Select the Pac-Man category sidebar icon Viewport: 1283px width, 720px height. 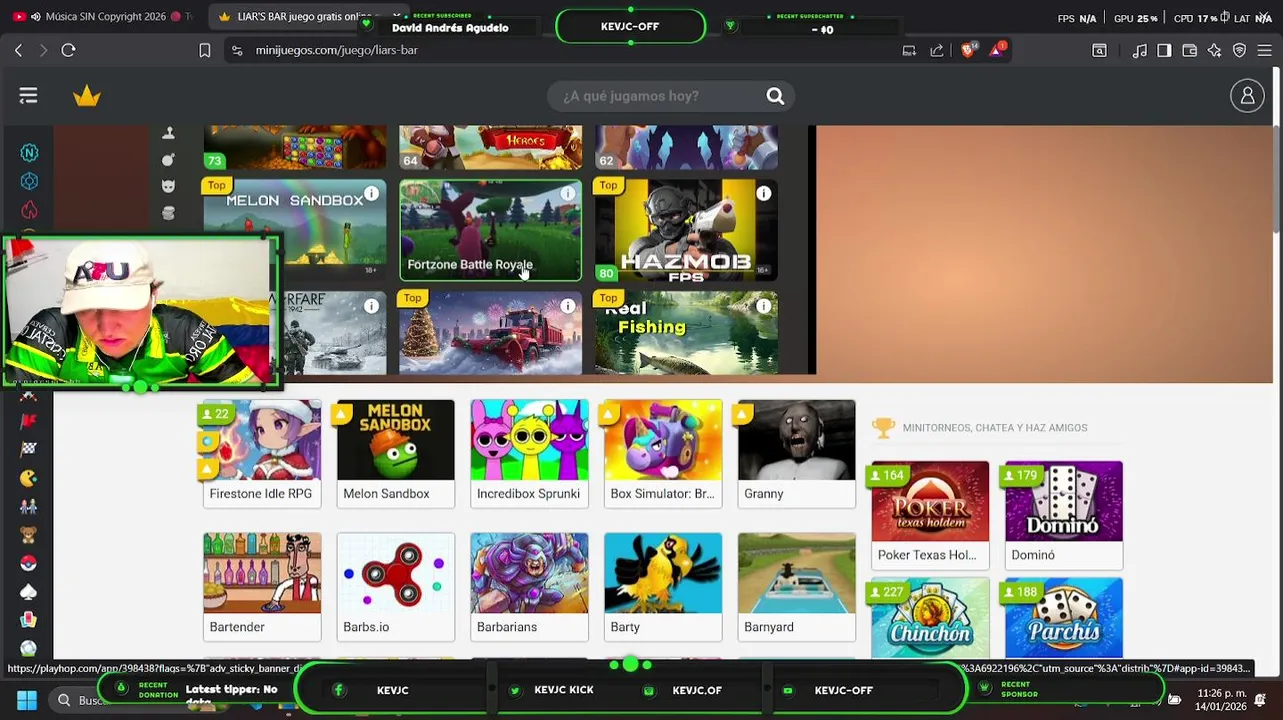(28, 478)
